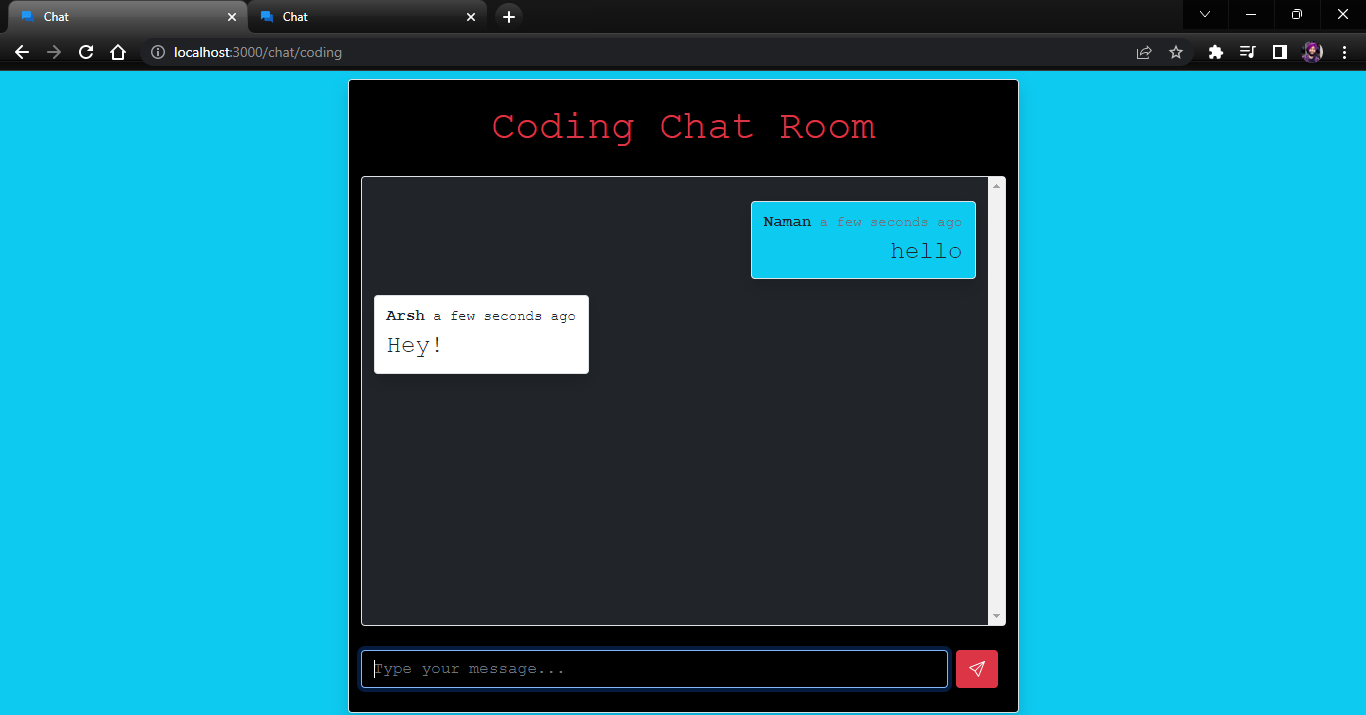View site information via the info icon
The width and height of the screenshot is (1366, 715).
[158, 52]
